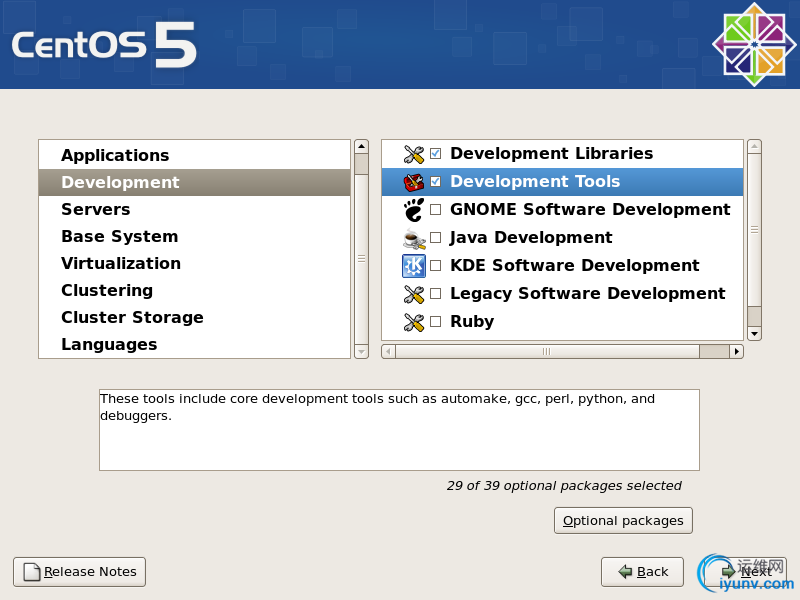Select the Legacy Software Development row
800x600 pixels.
click(x=562, y=294)
